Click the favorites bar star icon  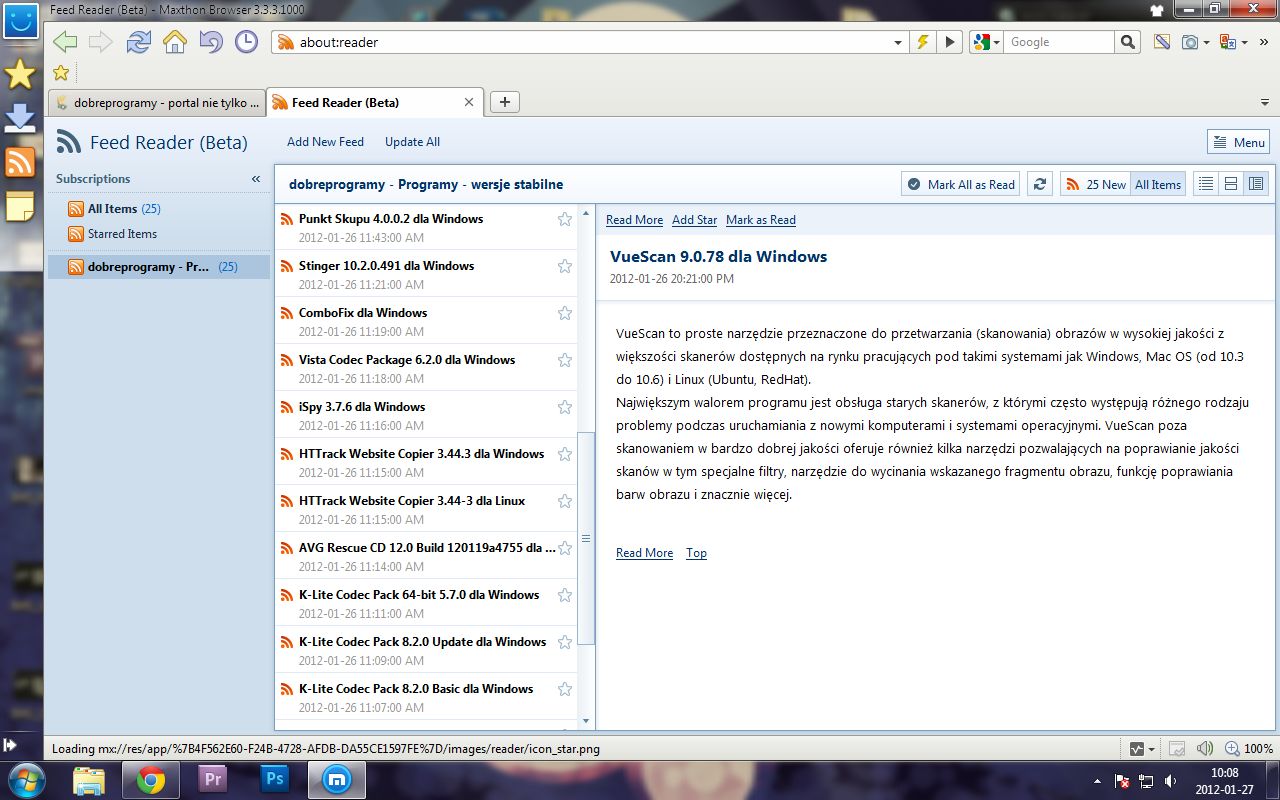click(61, 73)
